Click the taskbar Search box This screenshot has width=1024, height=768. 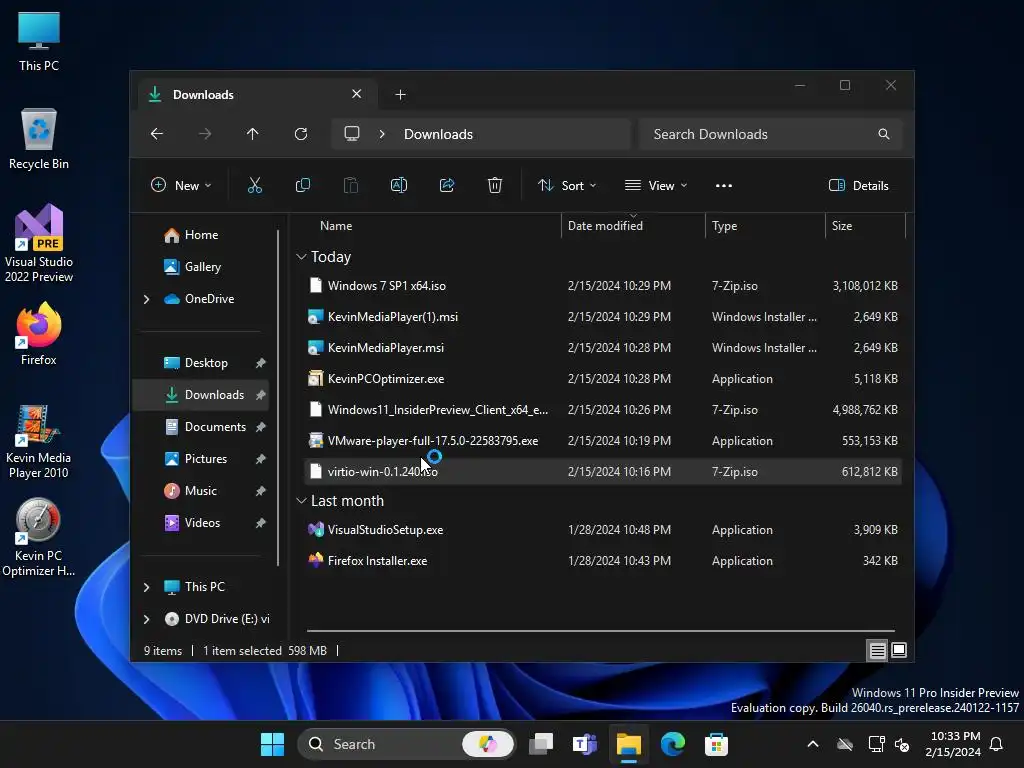(x=406, y=744)
